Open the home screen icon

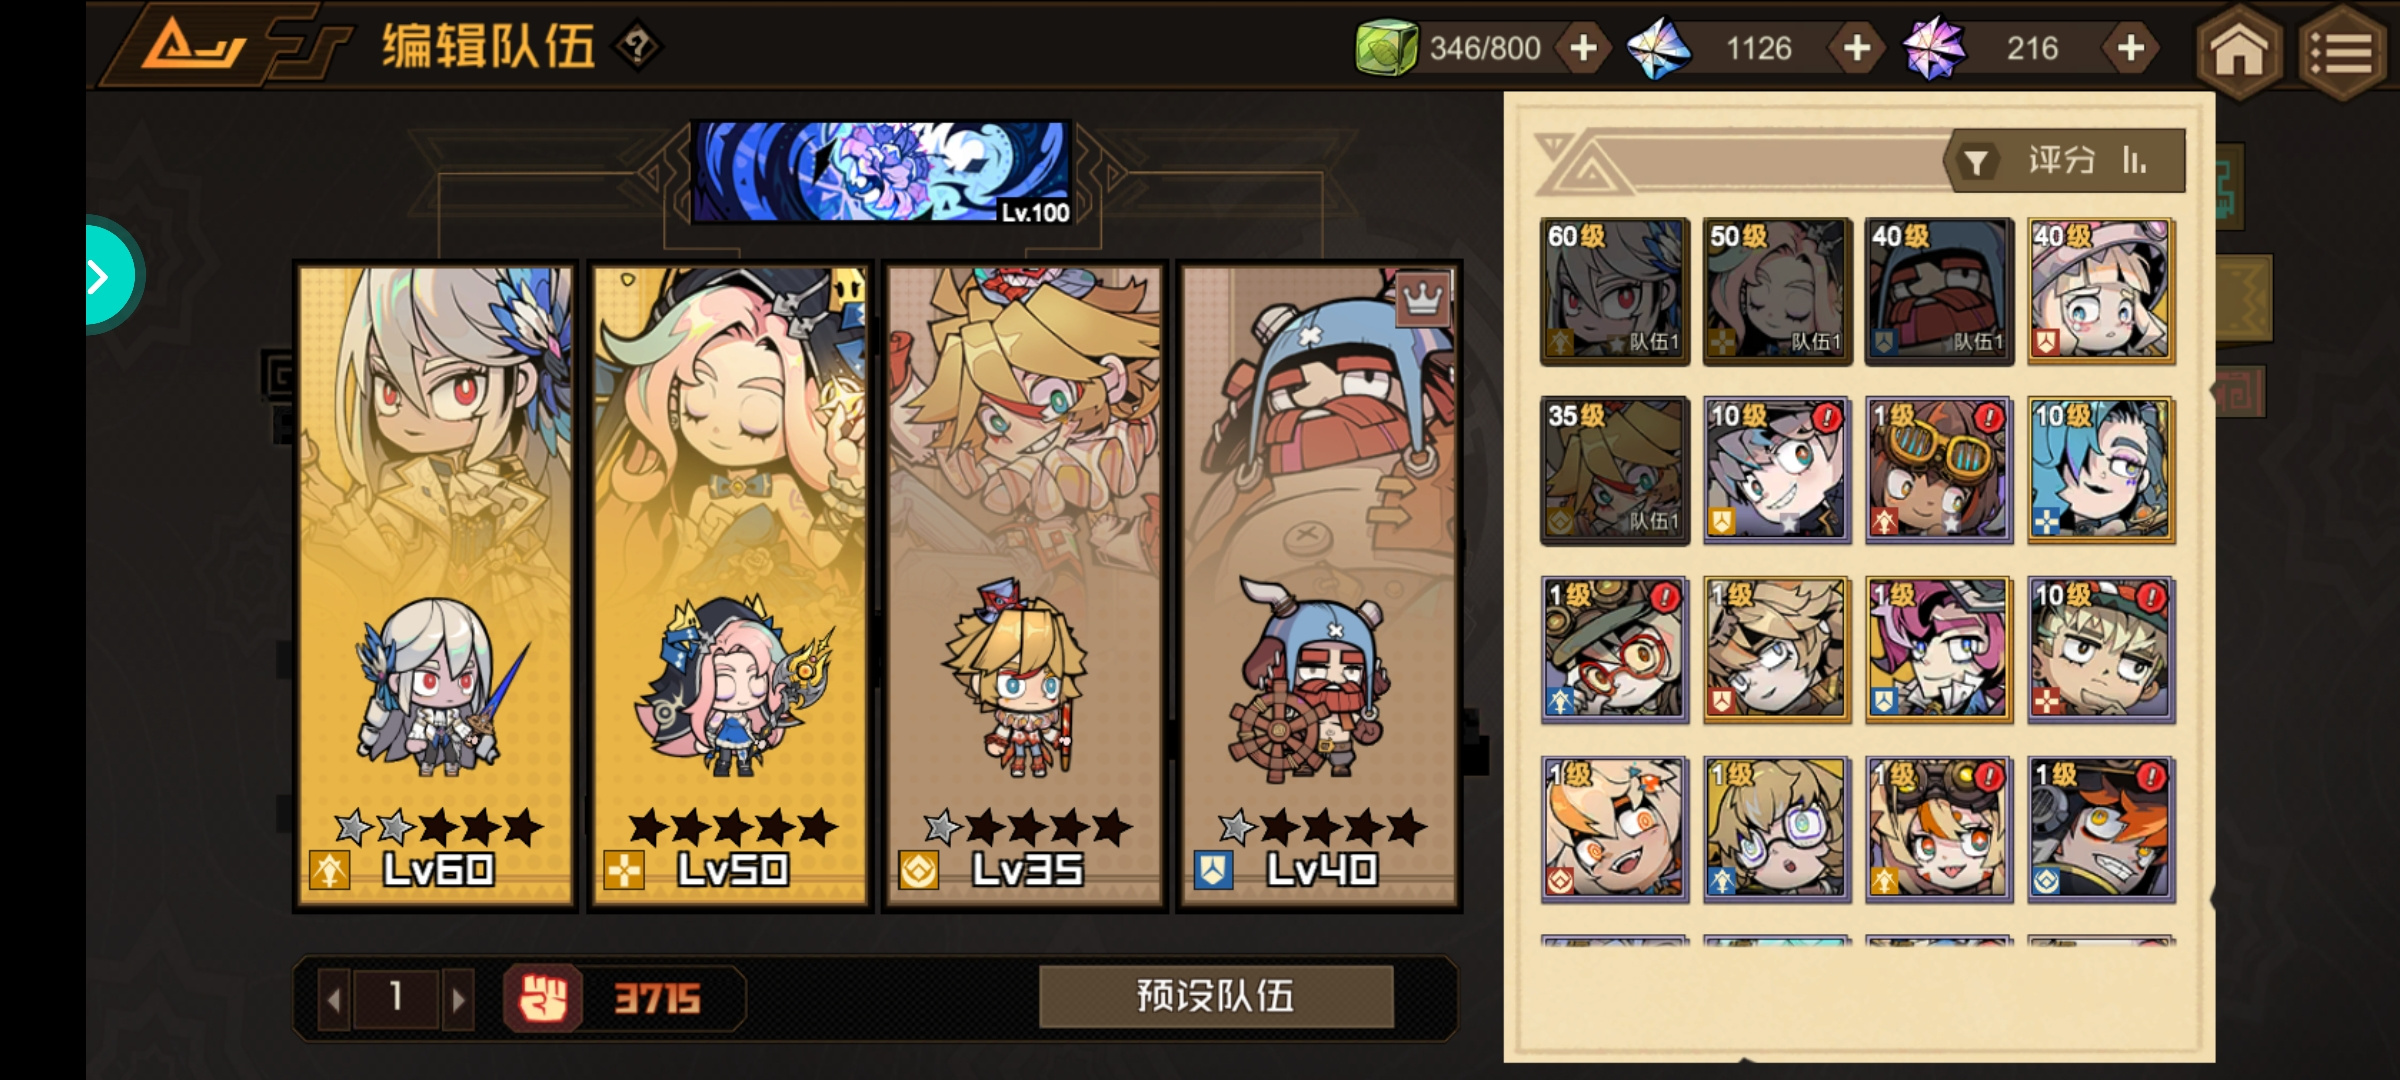(x=2239, y=50)
